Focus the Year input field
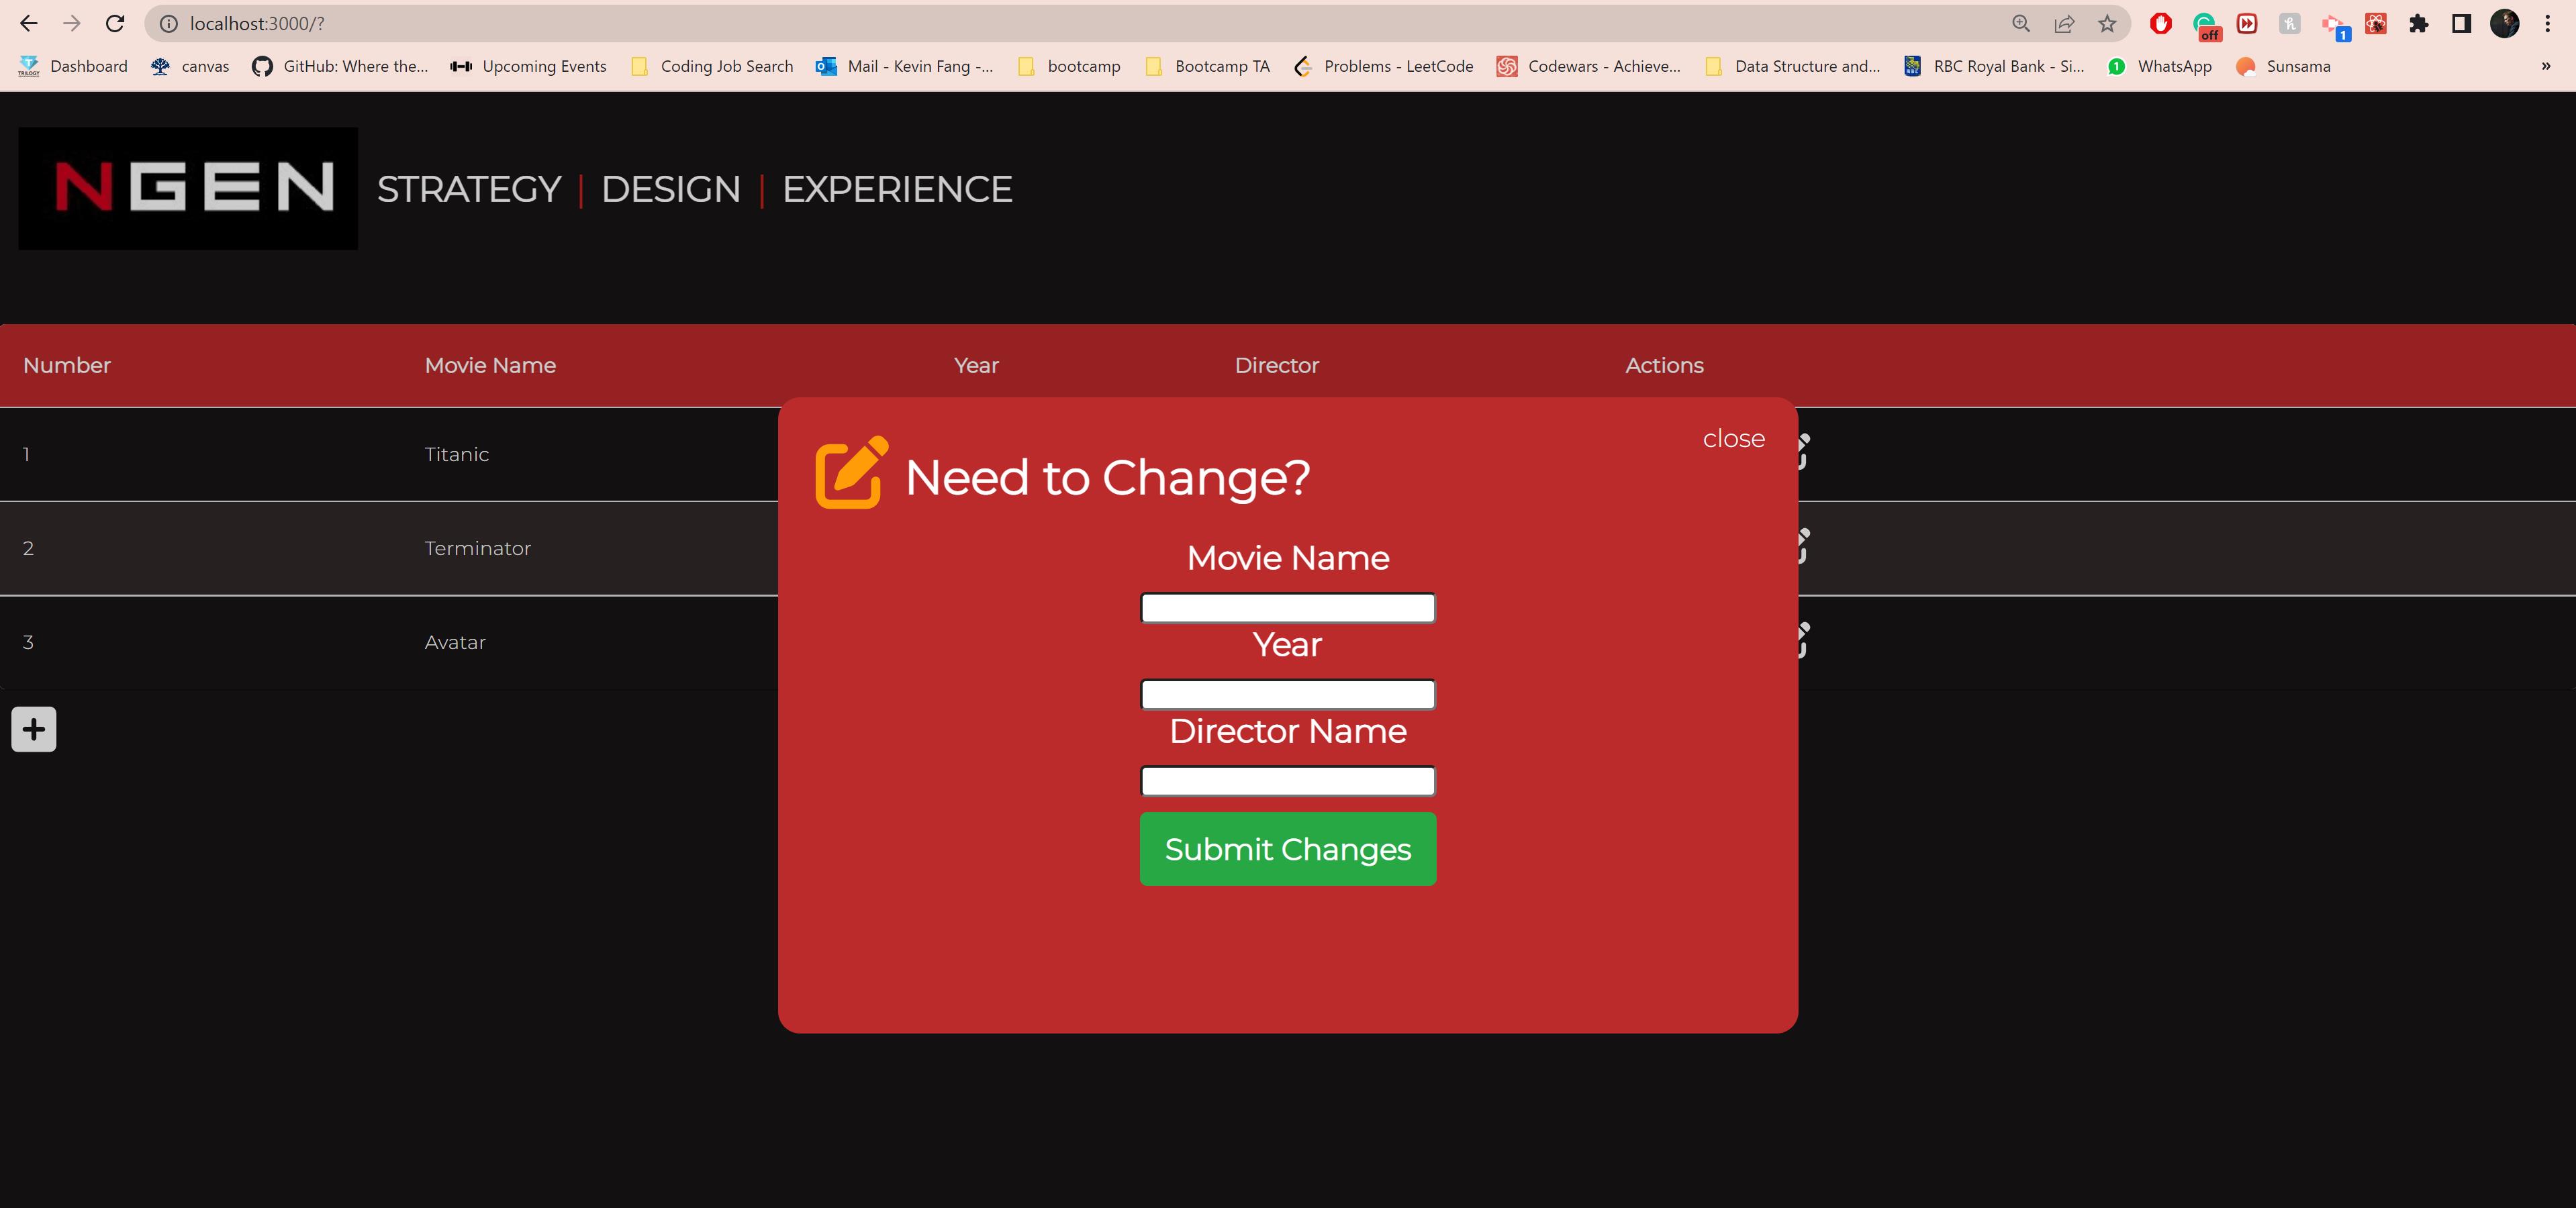The height and width of the screenshot is (1208, 2576). [x=1287, y=694]
